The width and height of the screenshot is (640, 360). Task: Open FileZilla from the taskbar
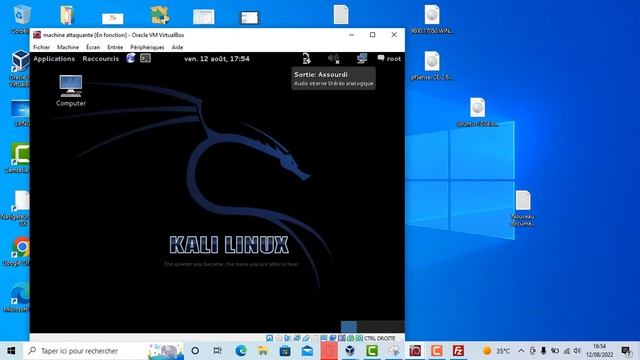pos(458,351)
